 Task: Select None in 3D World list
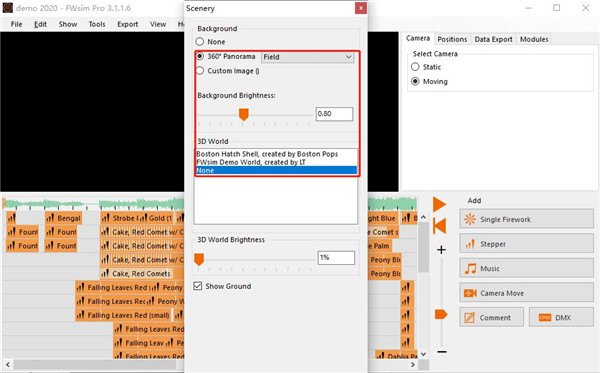276,171
